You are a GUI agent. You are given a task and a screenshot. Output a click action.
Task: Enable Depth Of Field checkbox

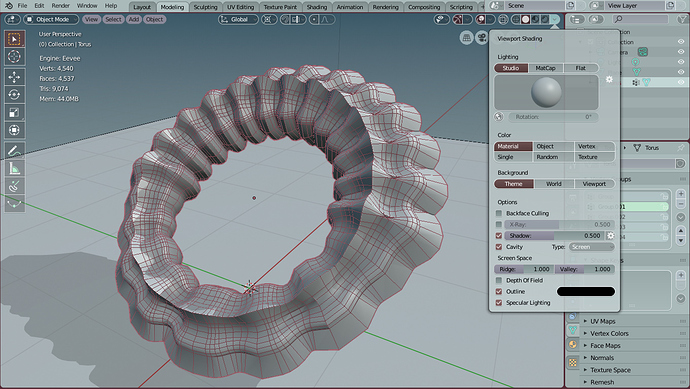click(499, 280)
